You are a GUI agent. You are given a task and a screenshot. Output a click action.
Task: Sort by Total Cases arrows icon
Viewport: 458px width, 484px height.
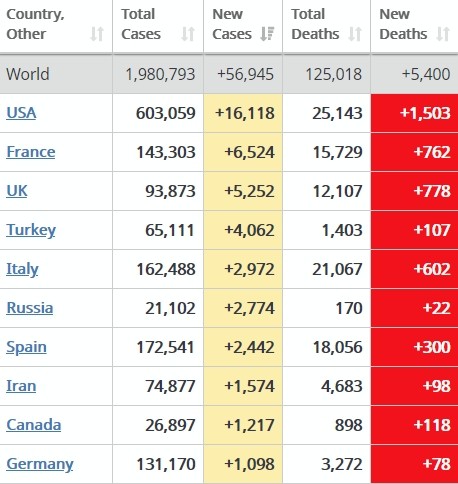pyautogui.click(x=188, y=34)
